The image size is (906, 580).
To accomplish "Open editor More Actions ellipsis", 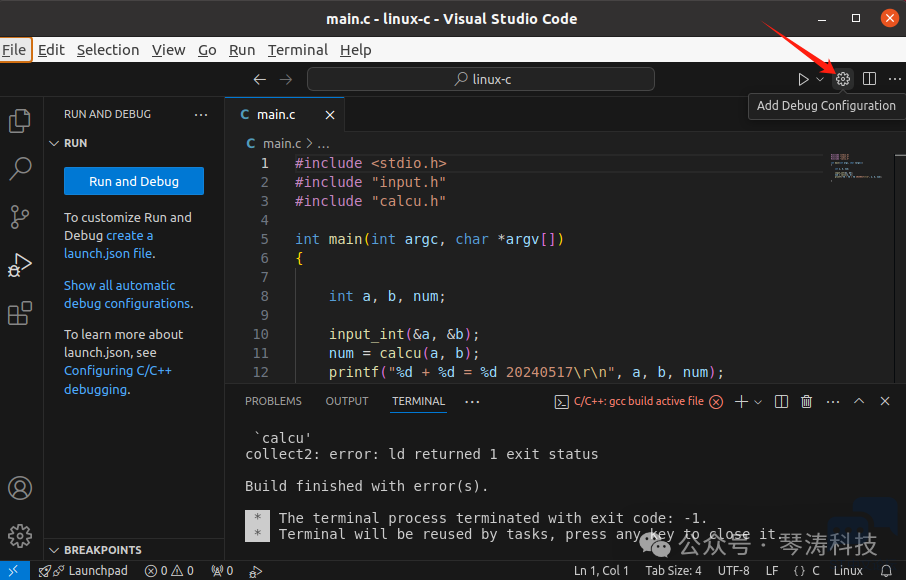I will 894,79.
